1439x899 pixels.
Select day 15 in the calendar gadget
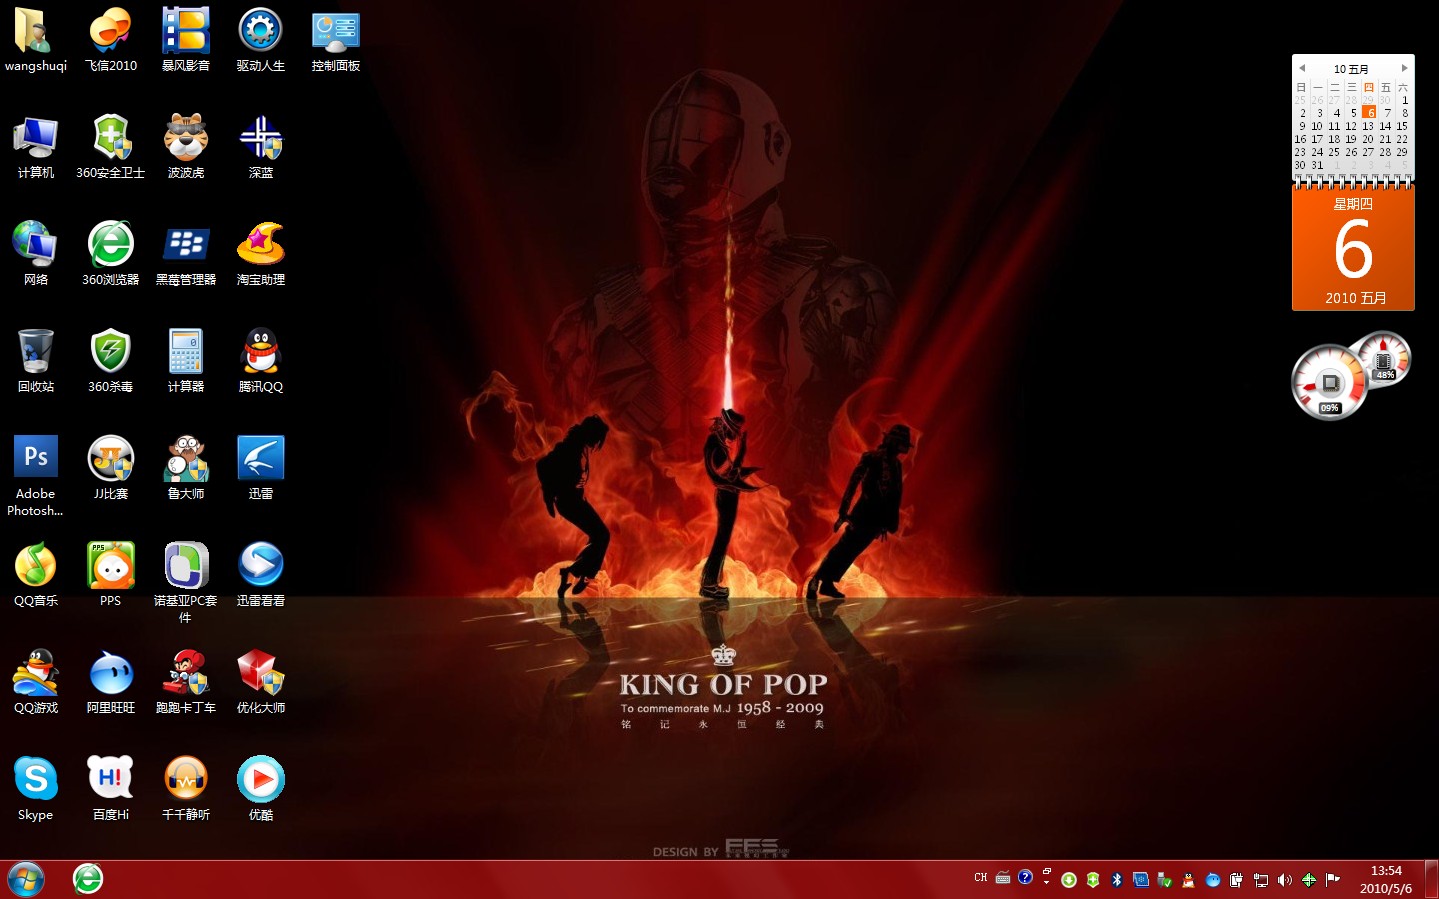pos(1402,126)
